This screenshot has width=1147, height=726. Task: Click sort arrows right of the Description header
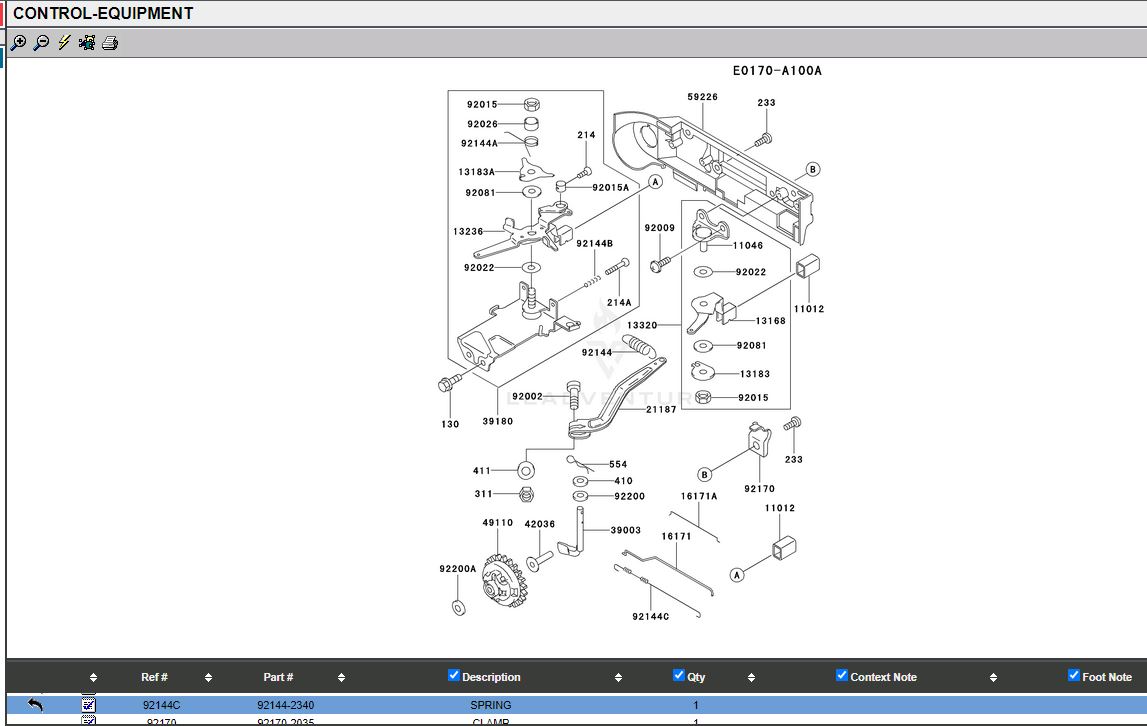[x=618, y=677]
